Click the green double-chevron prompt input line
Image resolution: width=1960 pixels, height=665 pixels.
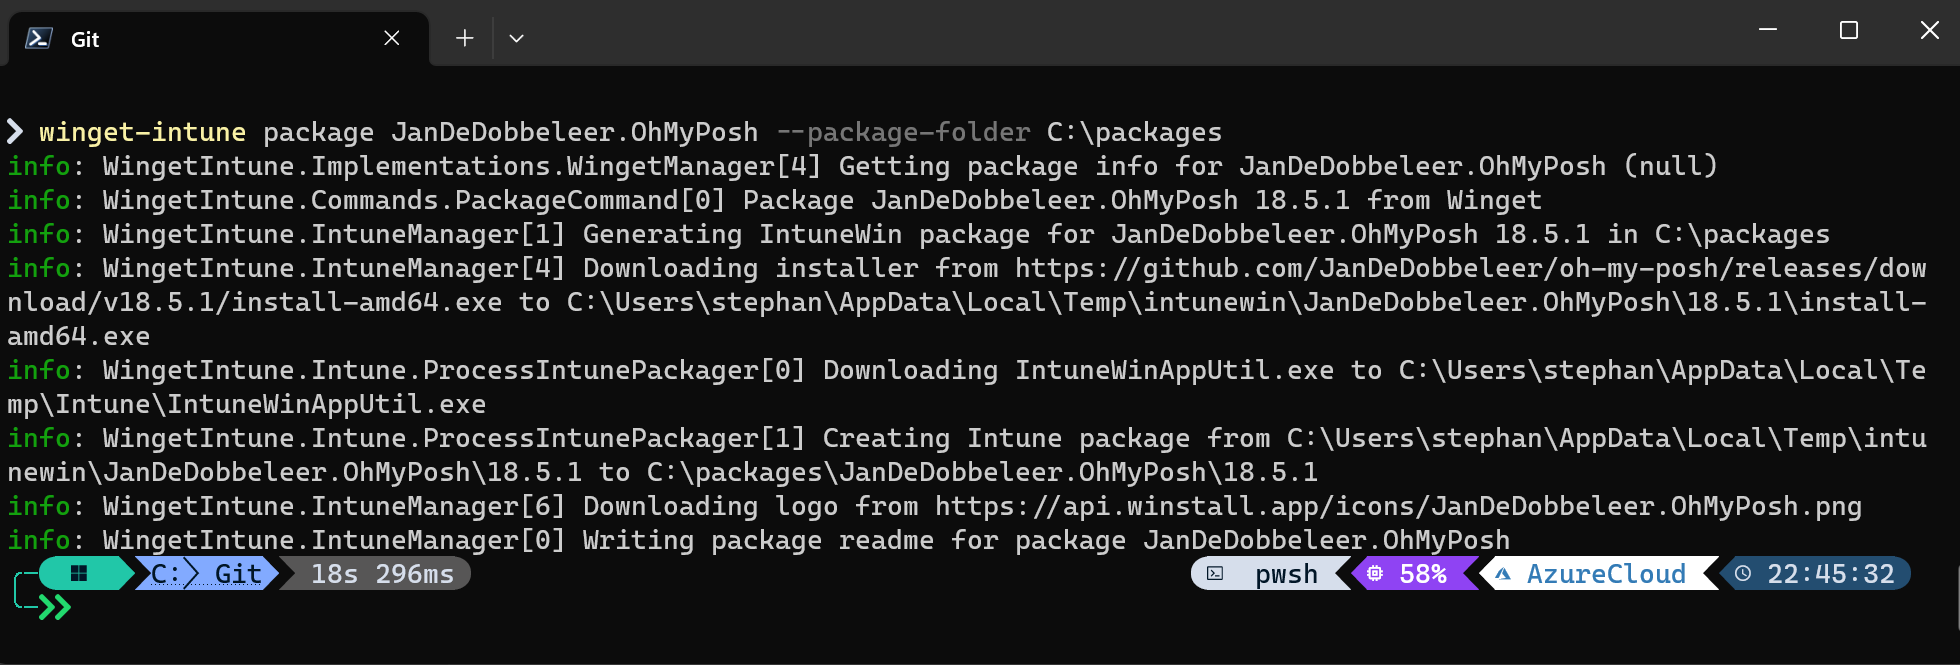pos(56,607)
